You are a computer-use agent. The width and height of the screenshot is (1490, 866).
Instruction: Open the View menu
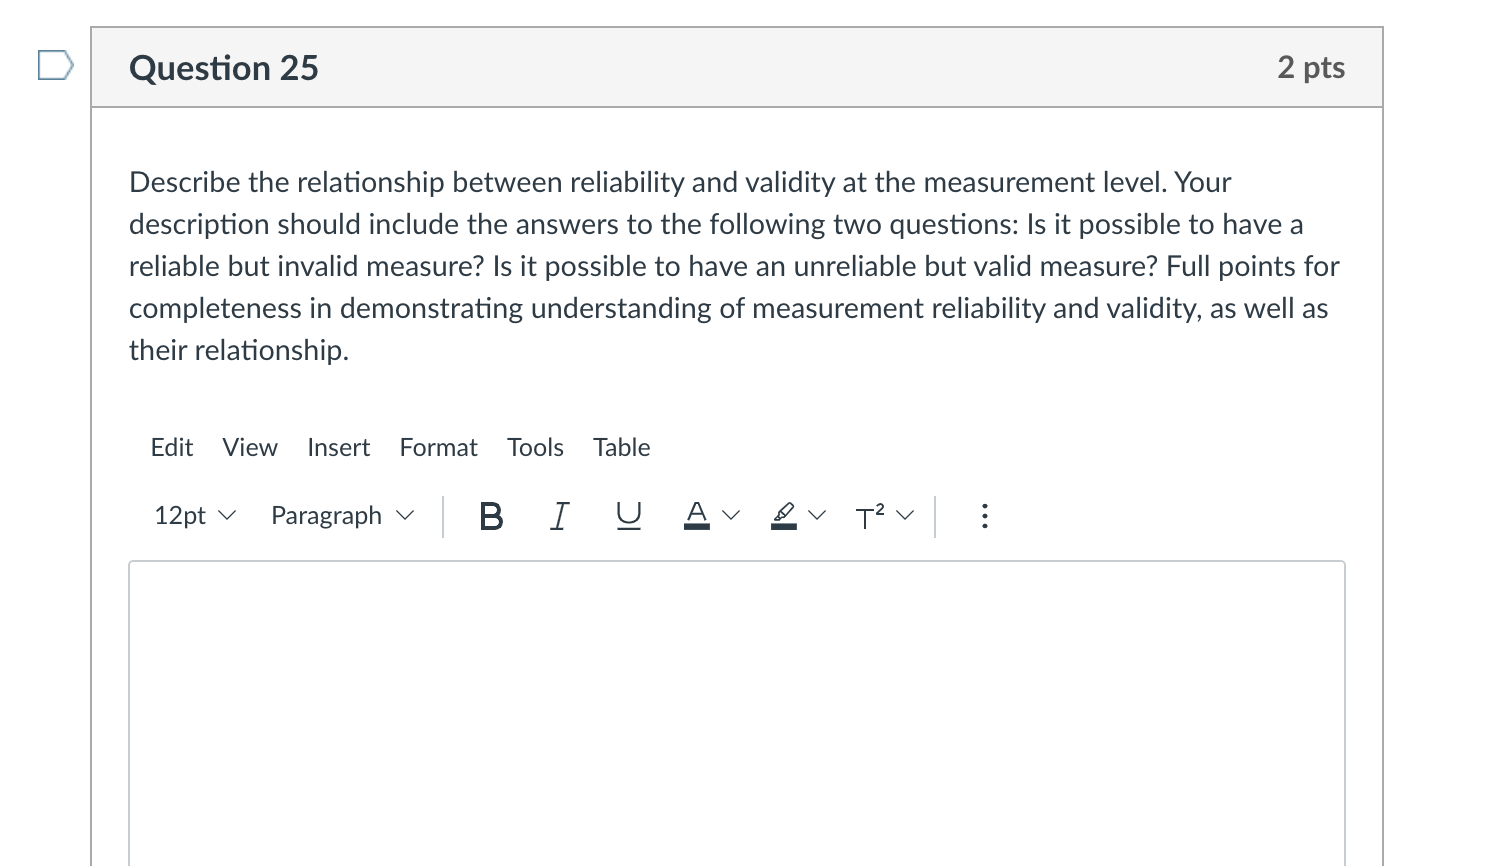click(x=250, y=447)
